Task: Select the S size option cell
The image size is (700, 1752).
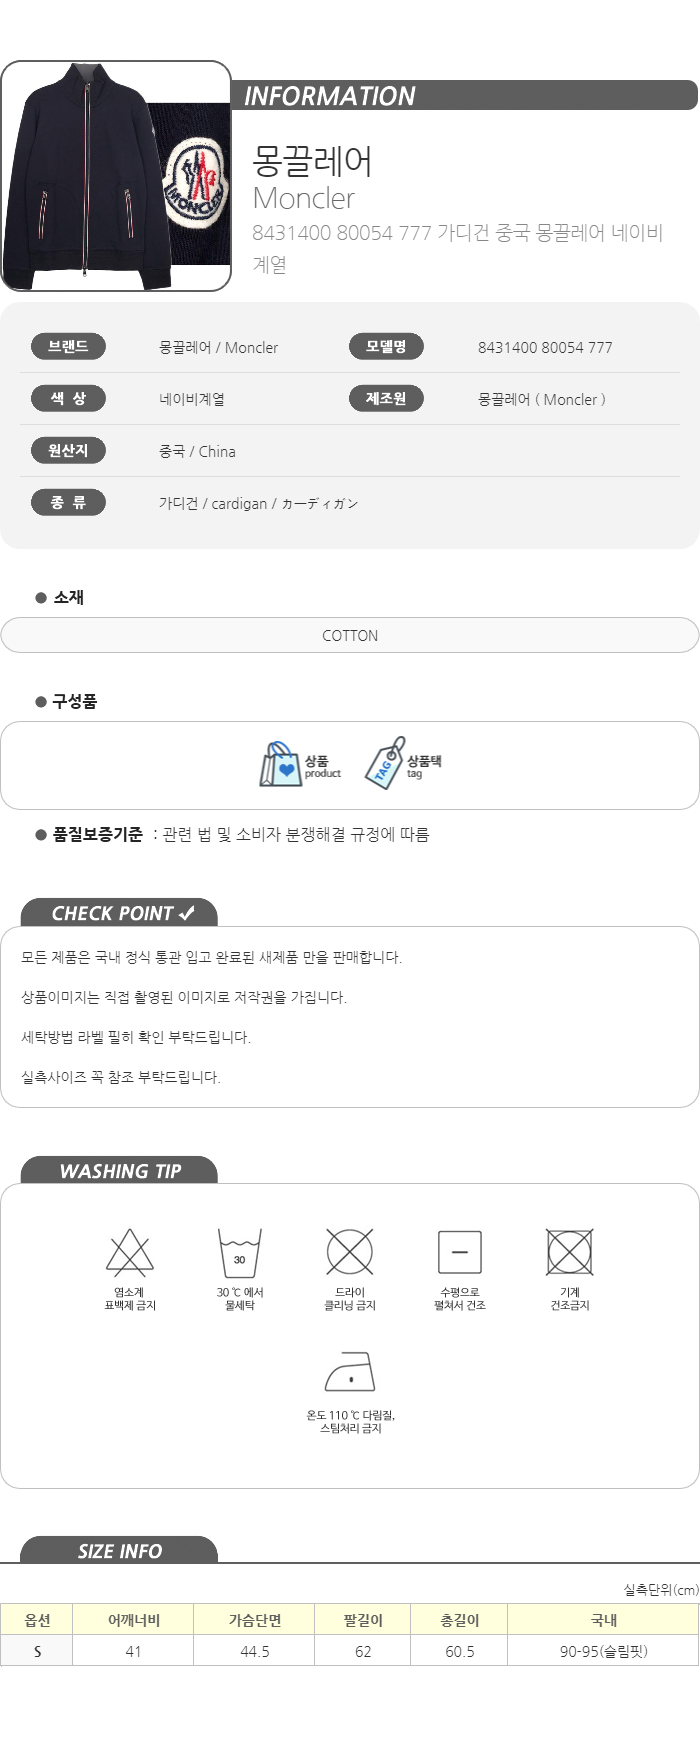Action: [x=37, y=1651]
